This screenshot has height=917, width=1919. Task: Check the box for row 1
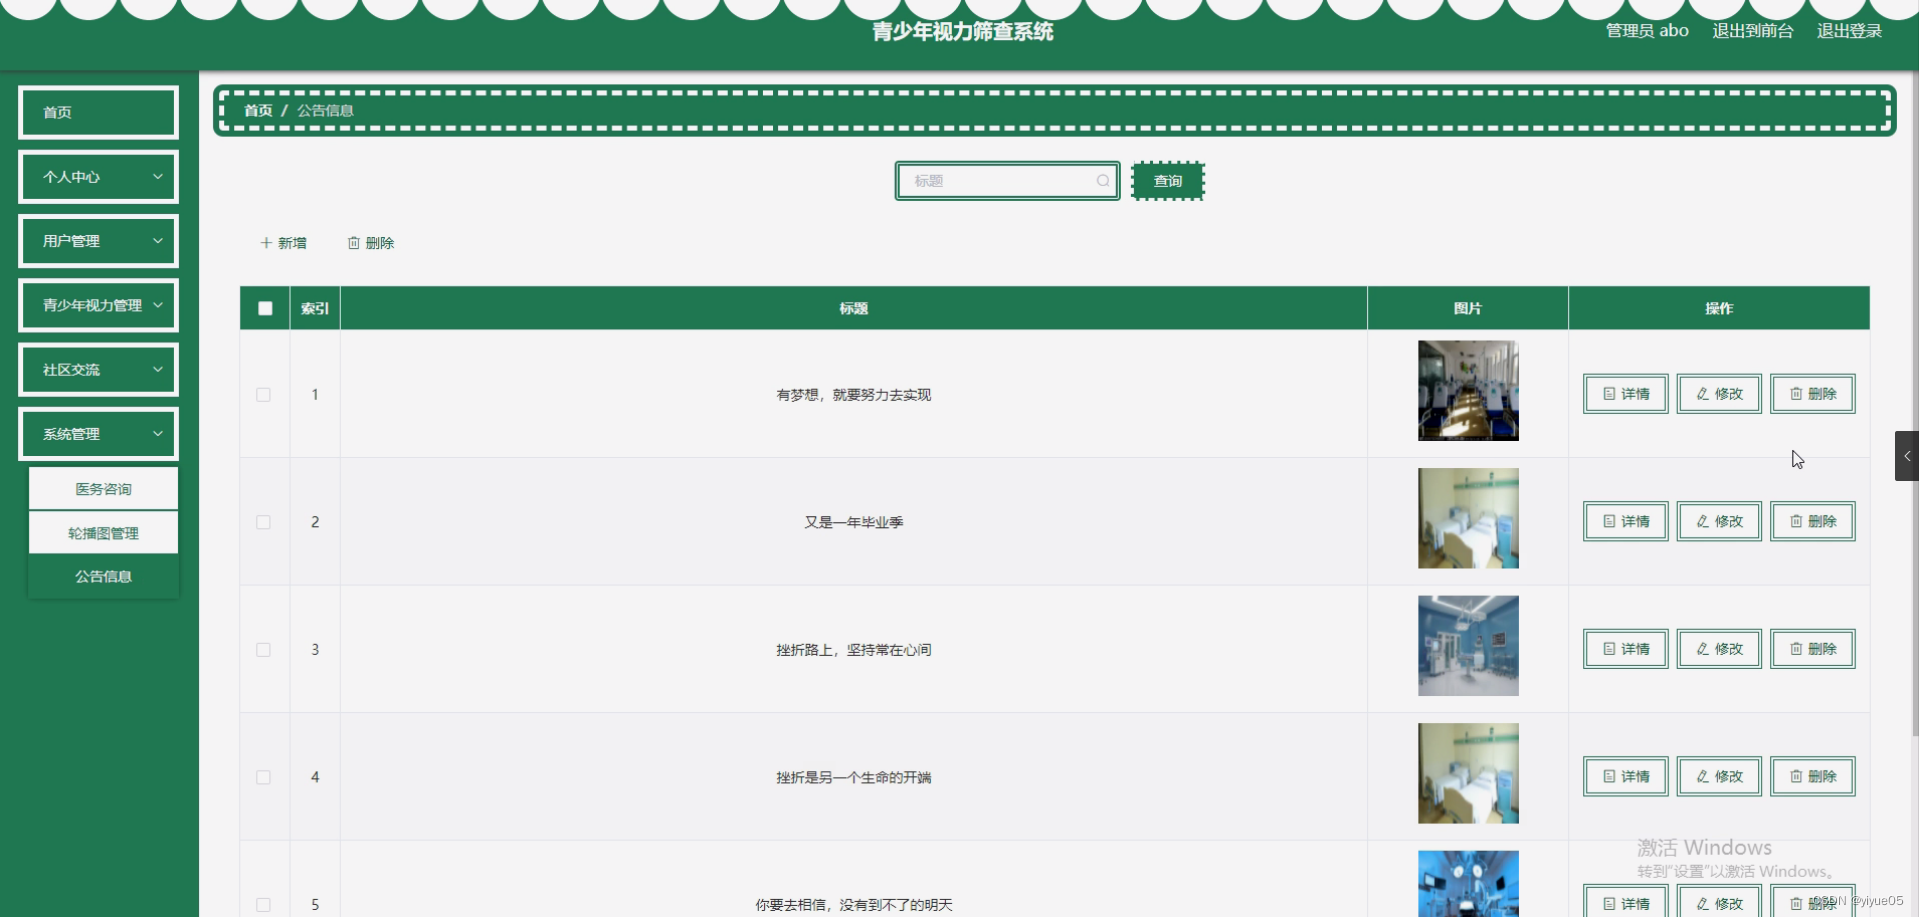click(x=264, y=395)
